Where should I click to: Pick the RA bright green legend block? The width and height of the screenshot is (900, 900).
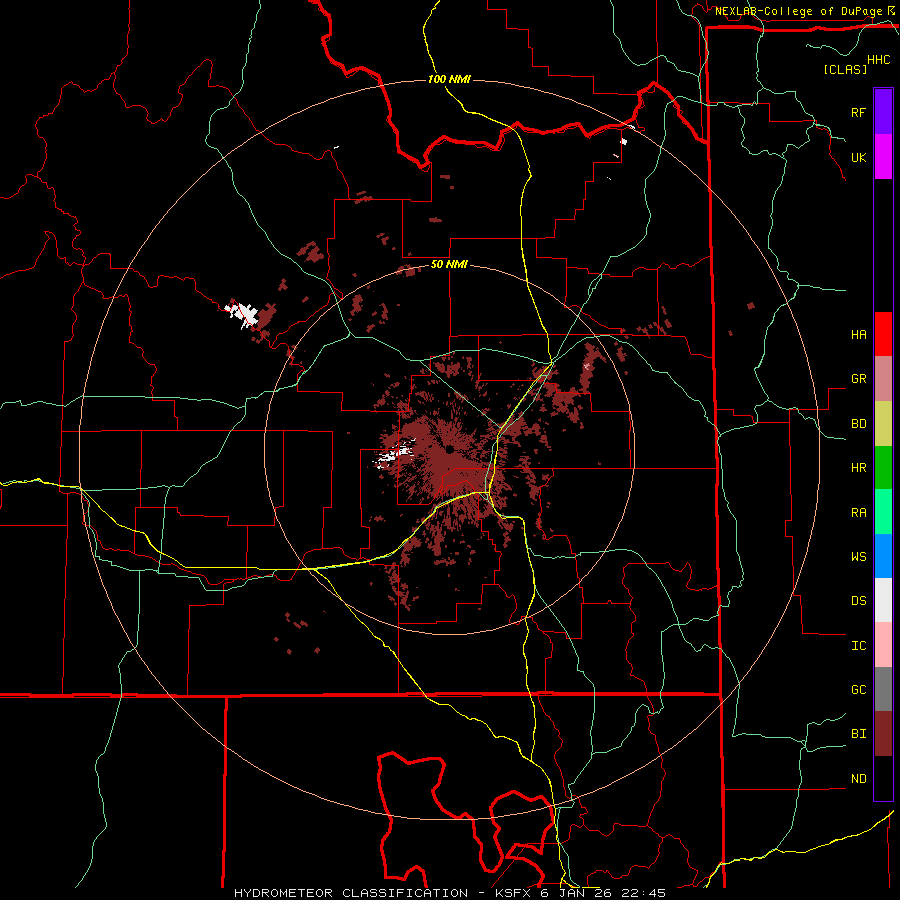883,512
